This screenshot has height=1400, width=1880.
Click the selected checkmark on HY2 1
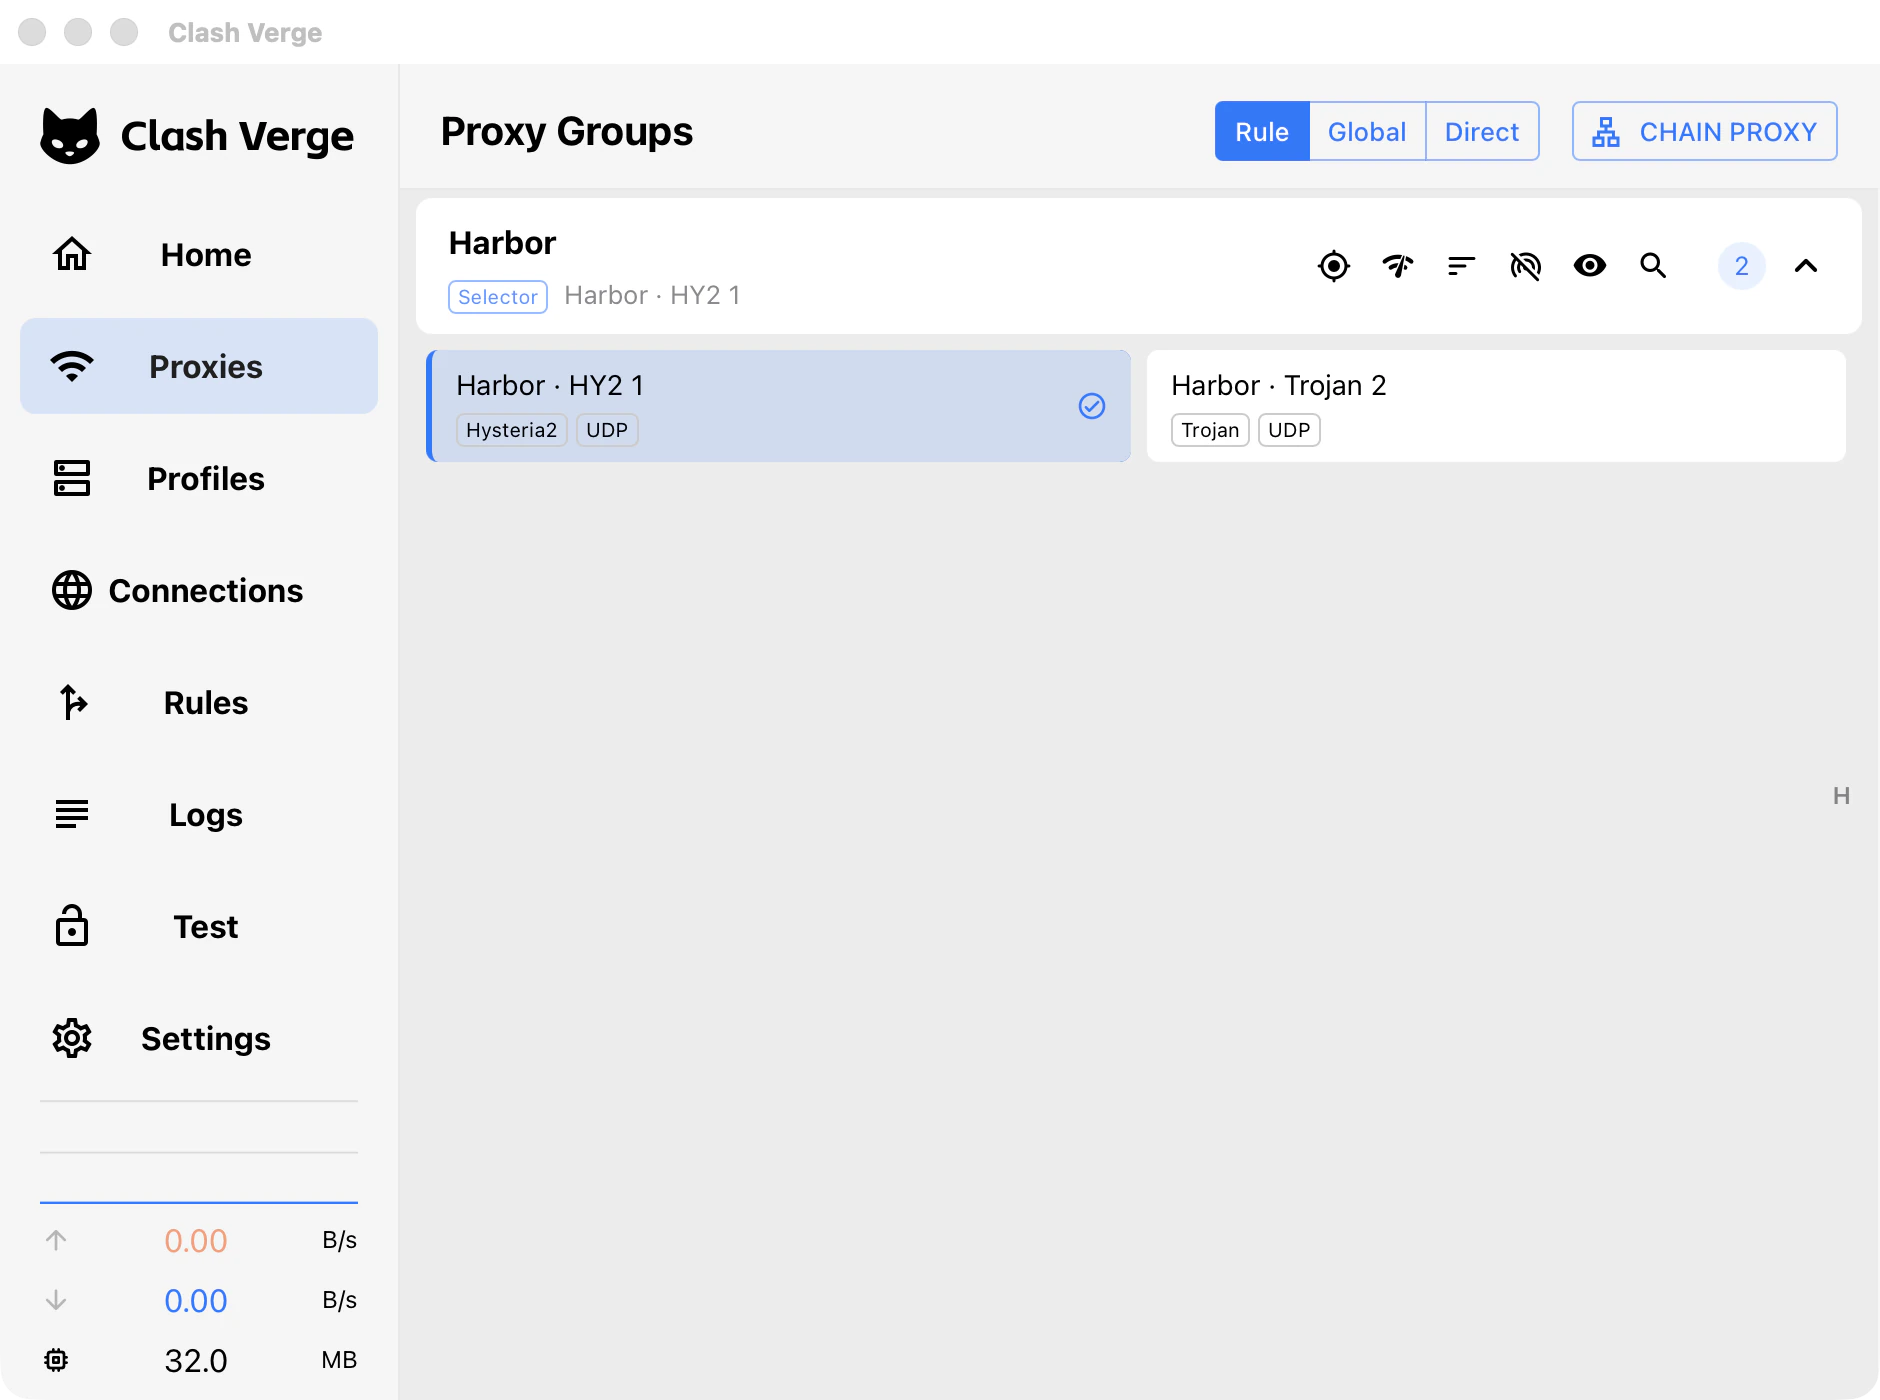pyautogui.click(x=1092, y=406)
